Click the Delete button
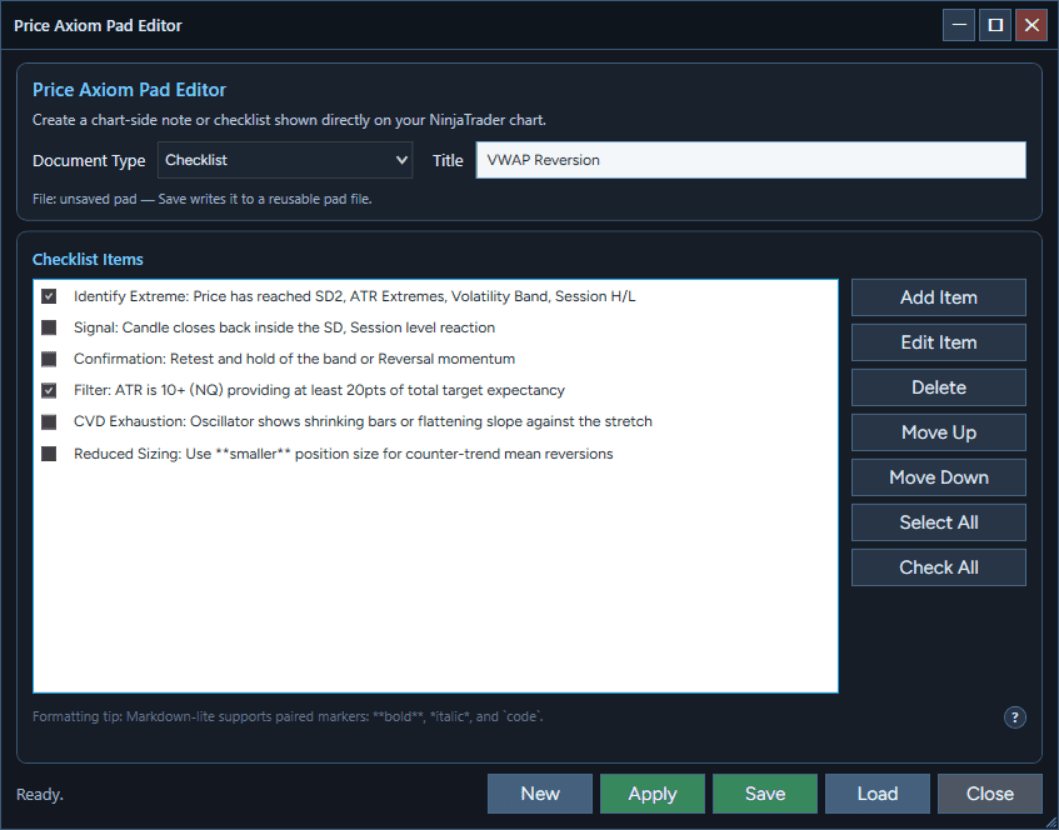 pos(938,388)
